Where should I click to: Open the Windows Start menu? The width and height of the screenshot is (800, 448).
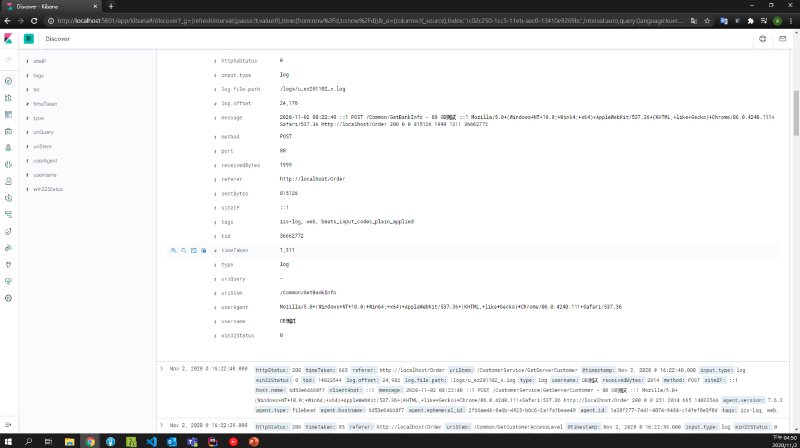pyautogui.click(x=8, y=440)
